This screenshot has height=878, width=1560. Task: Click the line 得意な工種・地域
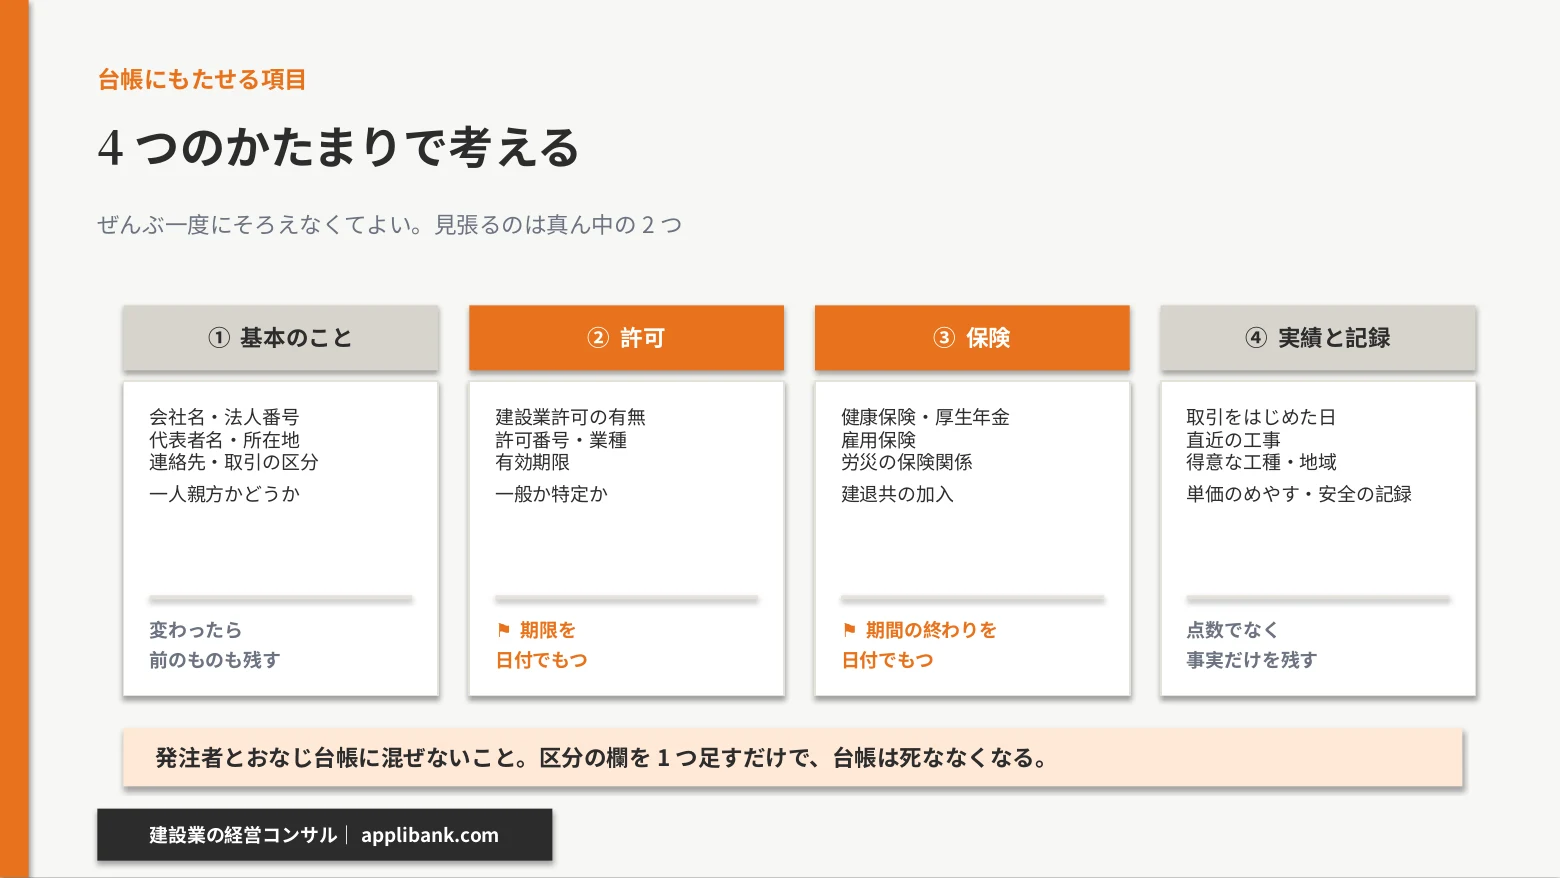[1261, 462]
